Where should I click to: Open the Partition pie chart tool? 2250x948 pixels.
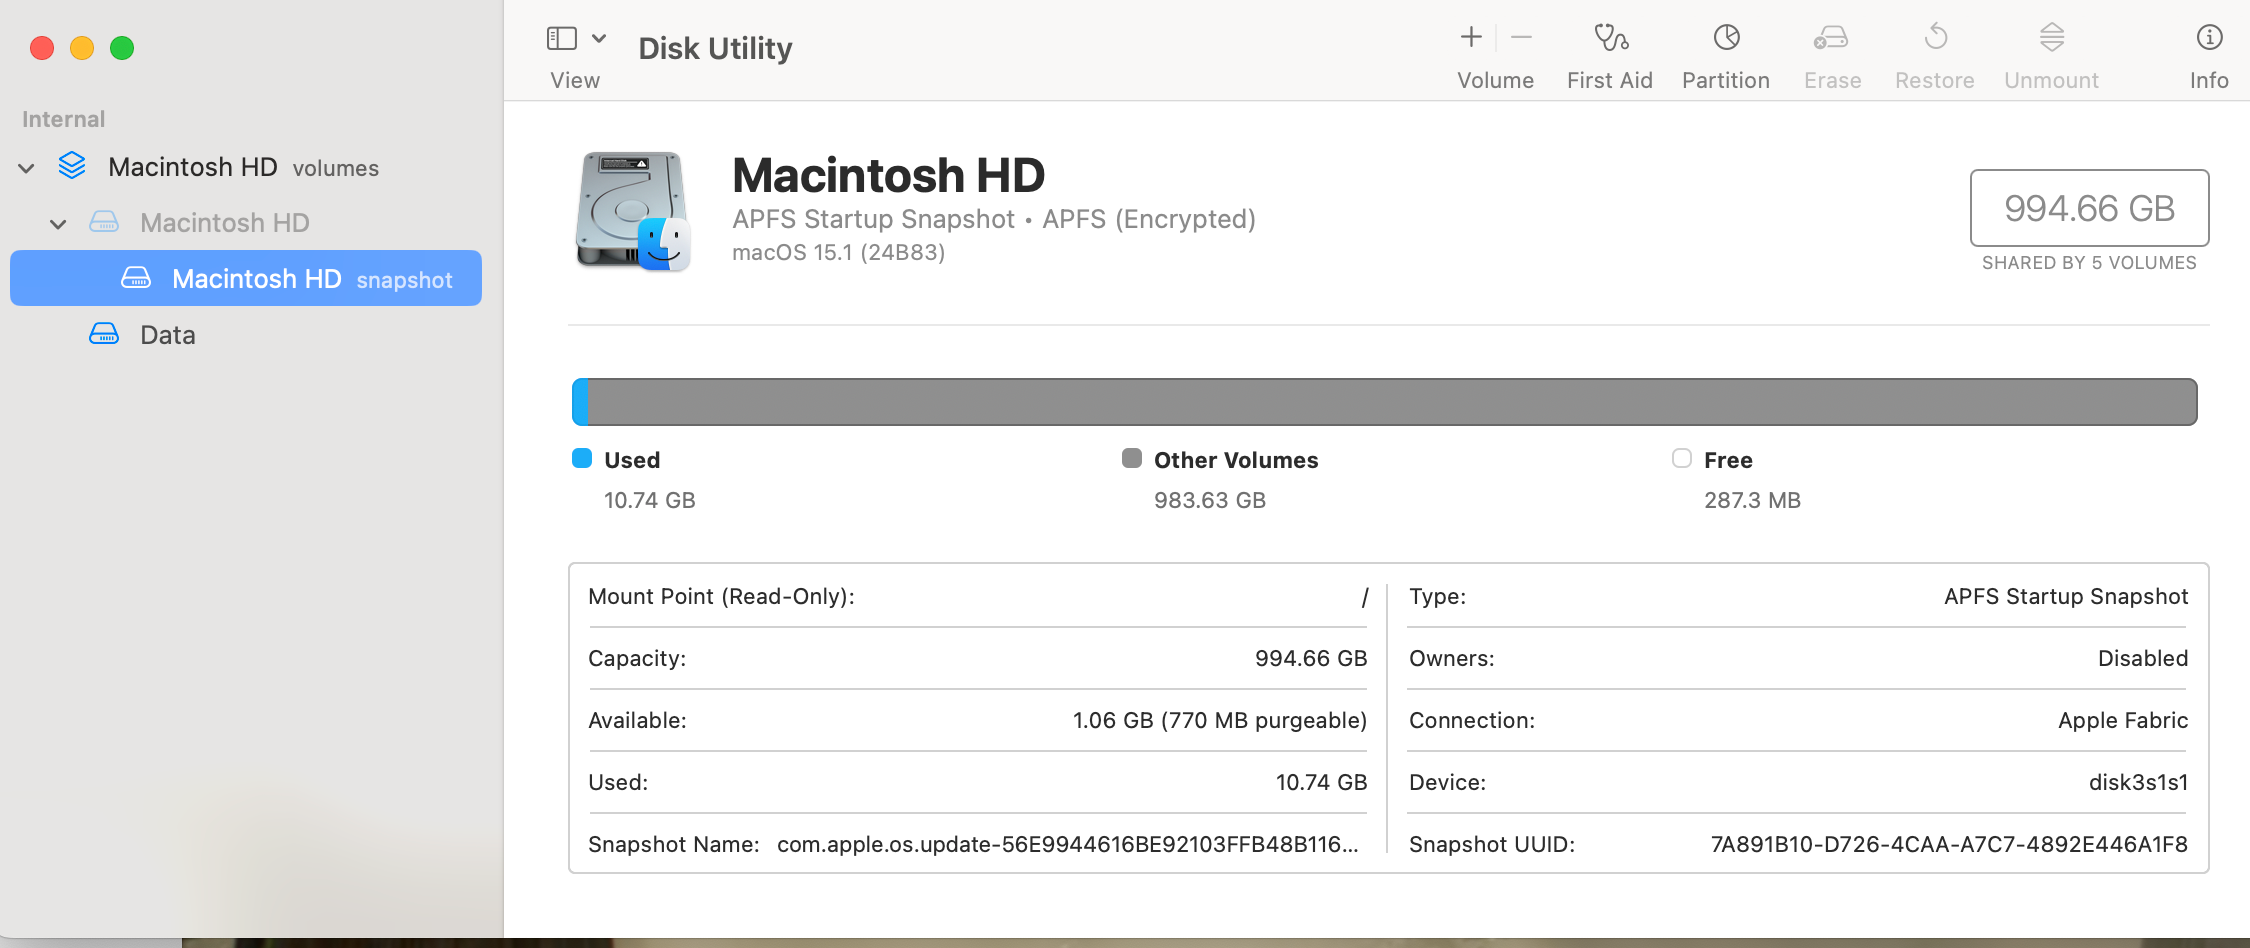(x=1726, y=39)
